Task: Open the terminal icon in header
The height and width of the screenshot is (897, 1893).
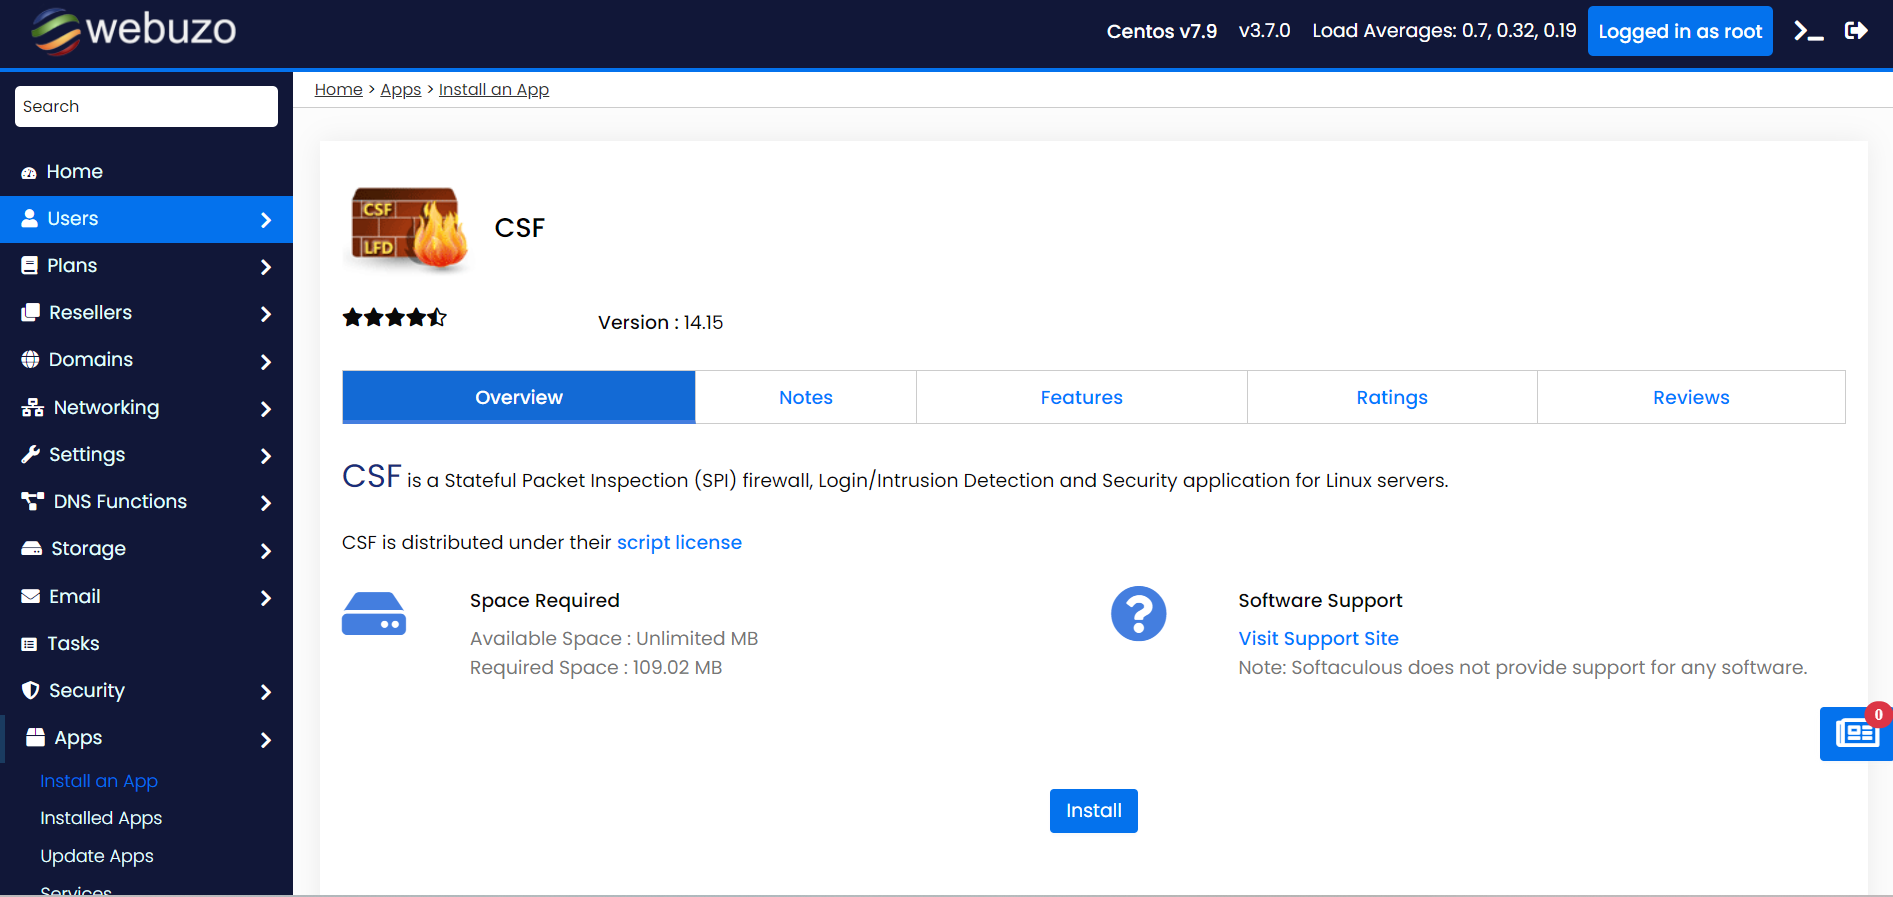Action: [1808, 31]
